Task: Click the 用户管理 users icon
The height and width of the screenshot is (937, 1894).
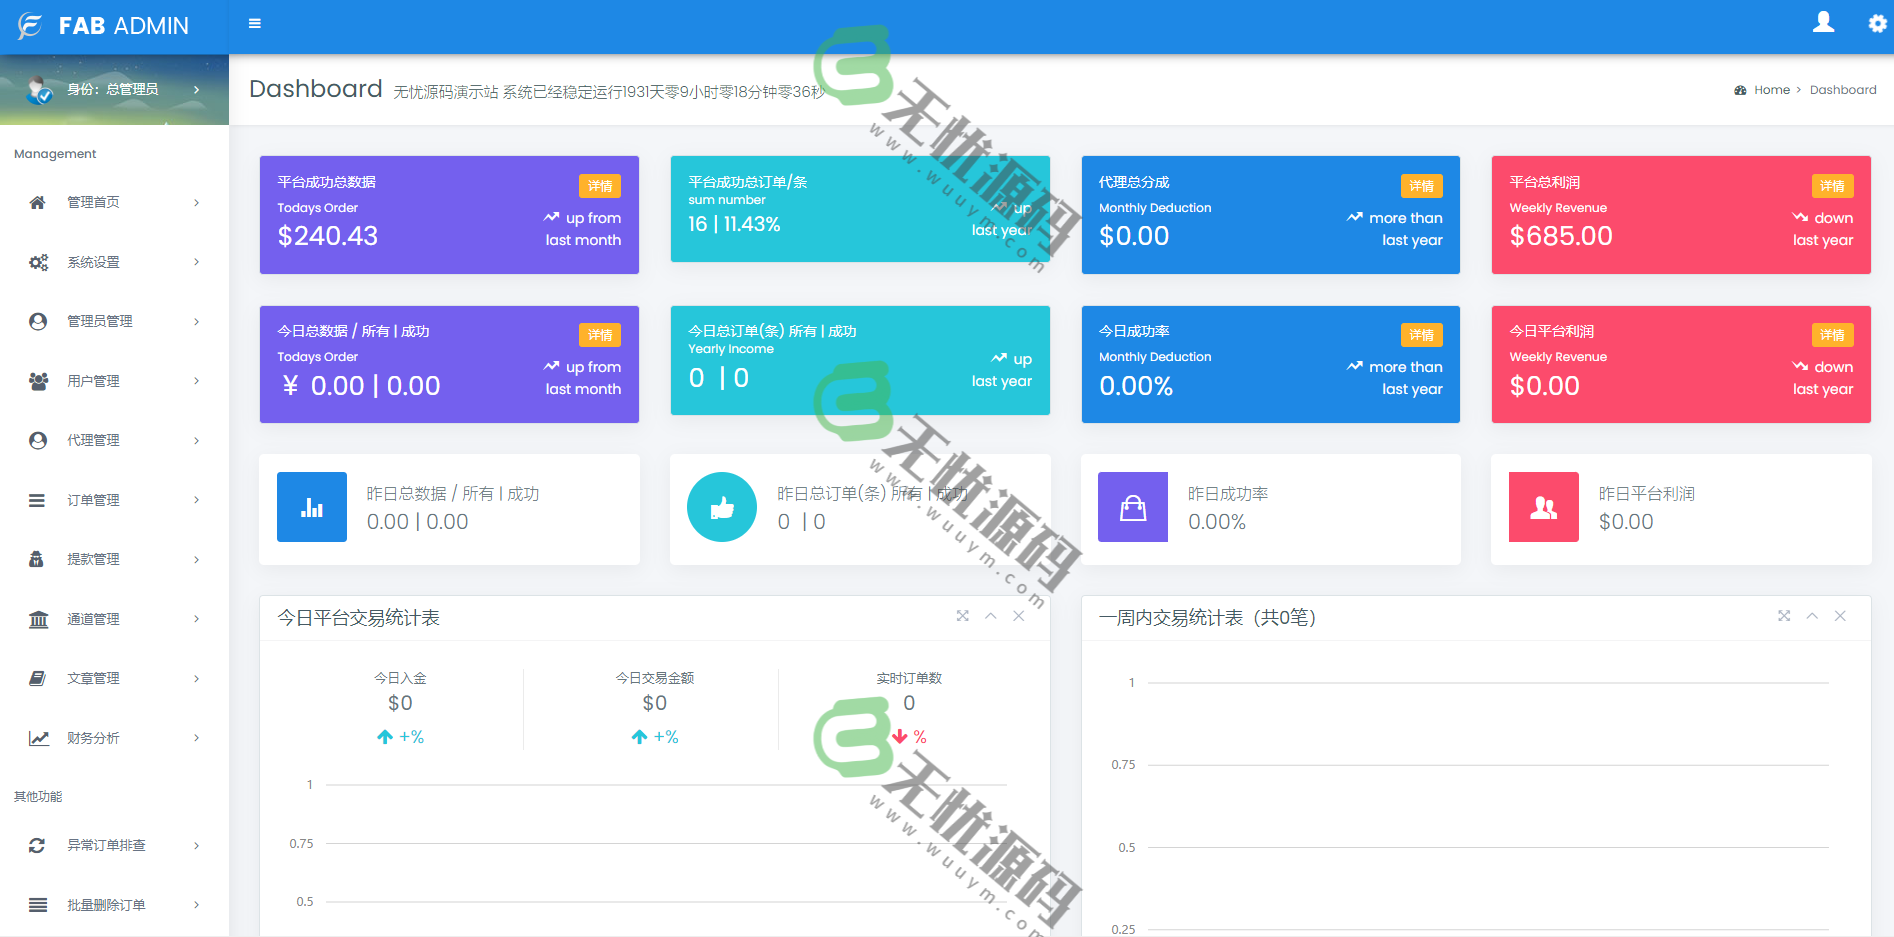Action: (38, 380)
